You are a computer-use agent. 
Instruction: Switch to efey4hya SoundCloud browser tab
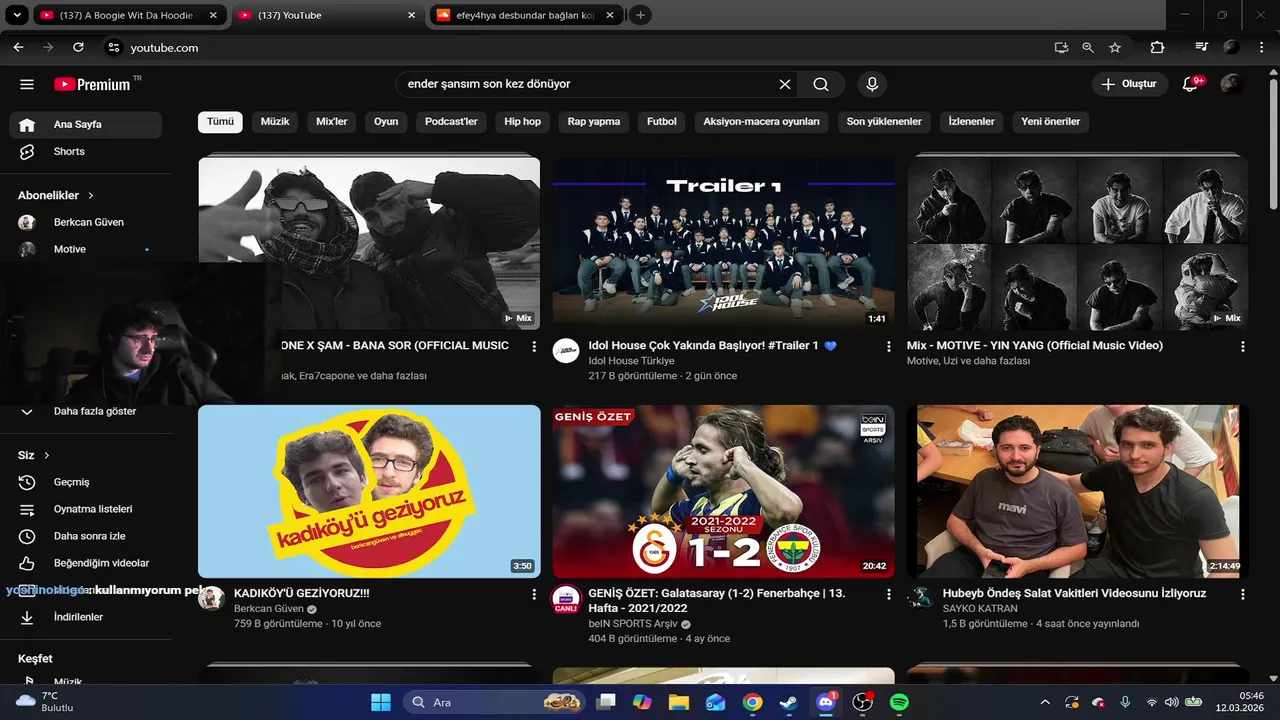524,15
